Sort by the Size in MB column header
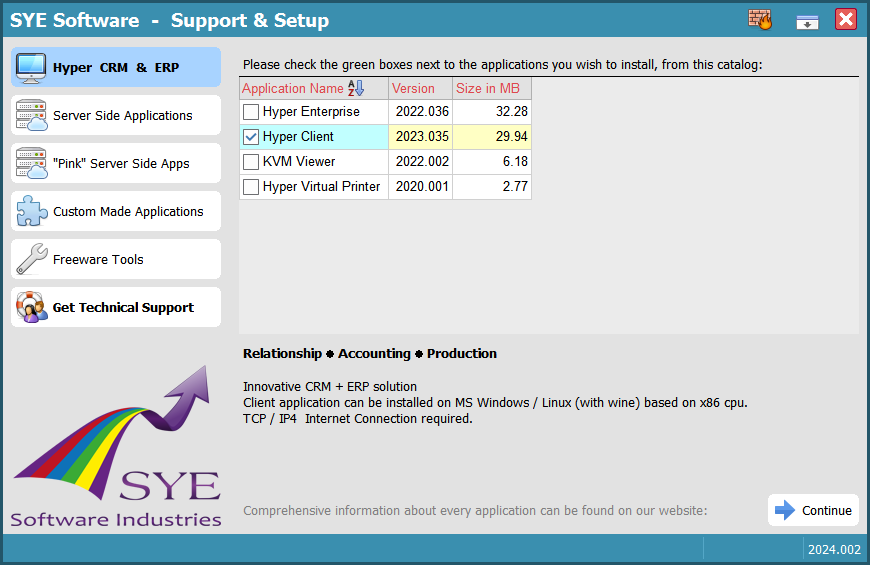 [x=492, y=88]
